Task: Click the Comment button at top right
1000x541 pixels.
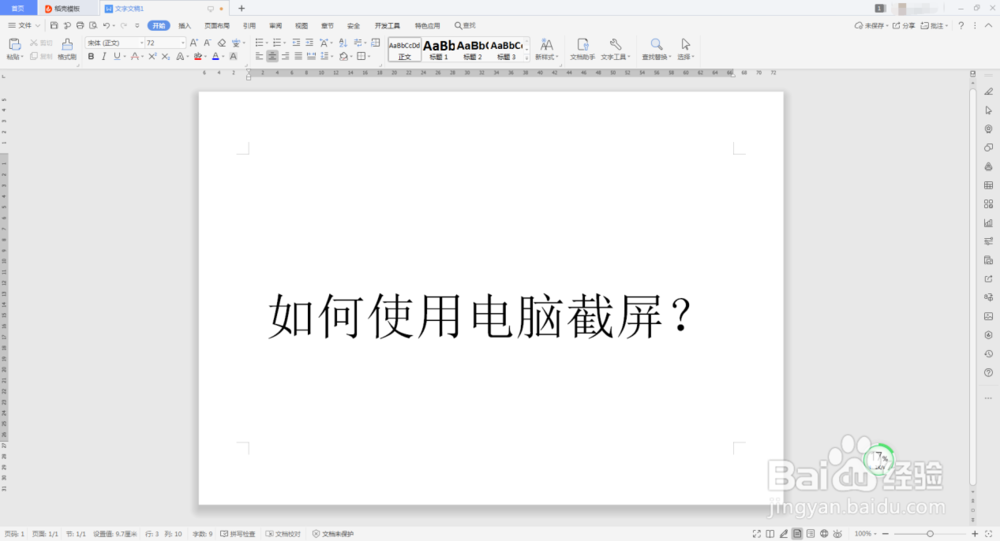Action: click(x=934, y=26)
